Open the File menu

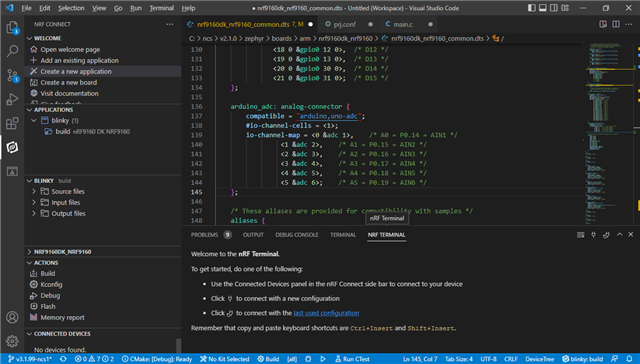[27, 8]
